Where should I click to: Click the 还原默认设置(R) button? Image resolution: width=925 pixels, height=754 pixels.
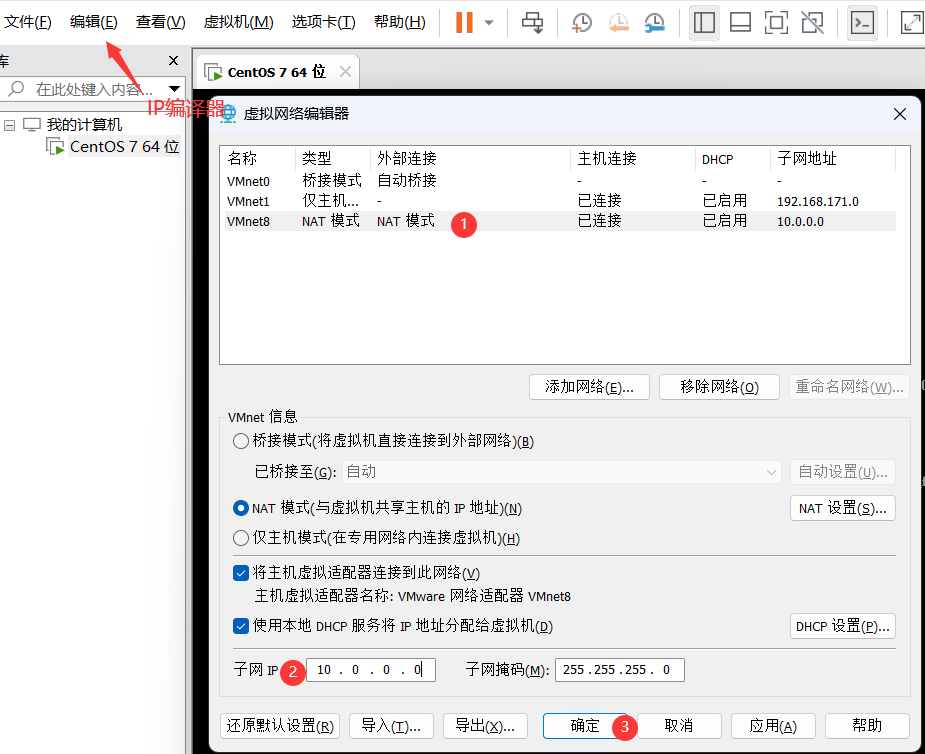point(280,726)
